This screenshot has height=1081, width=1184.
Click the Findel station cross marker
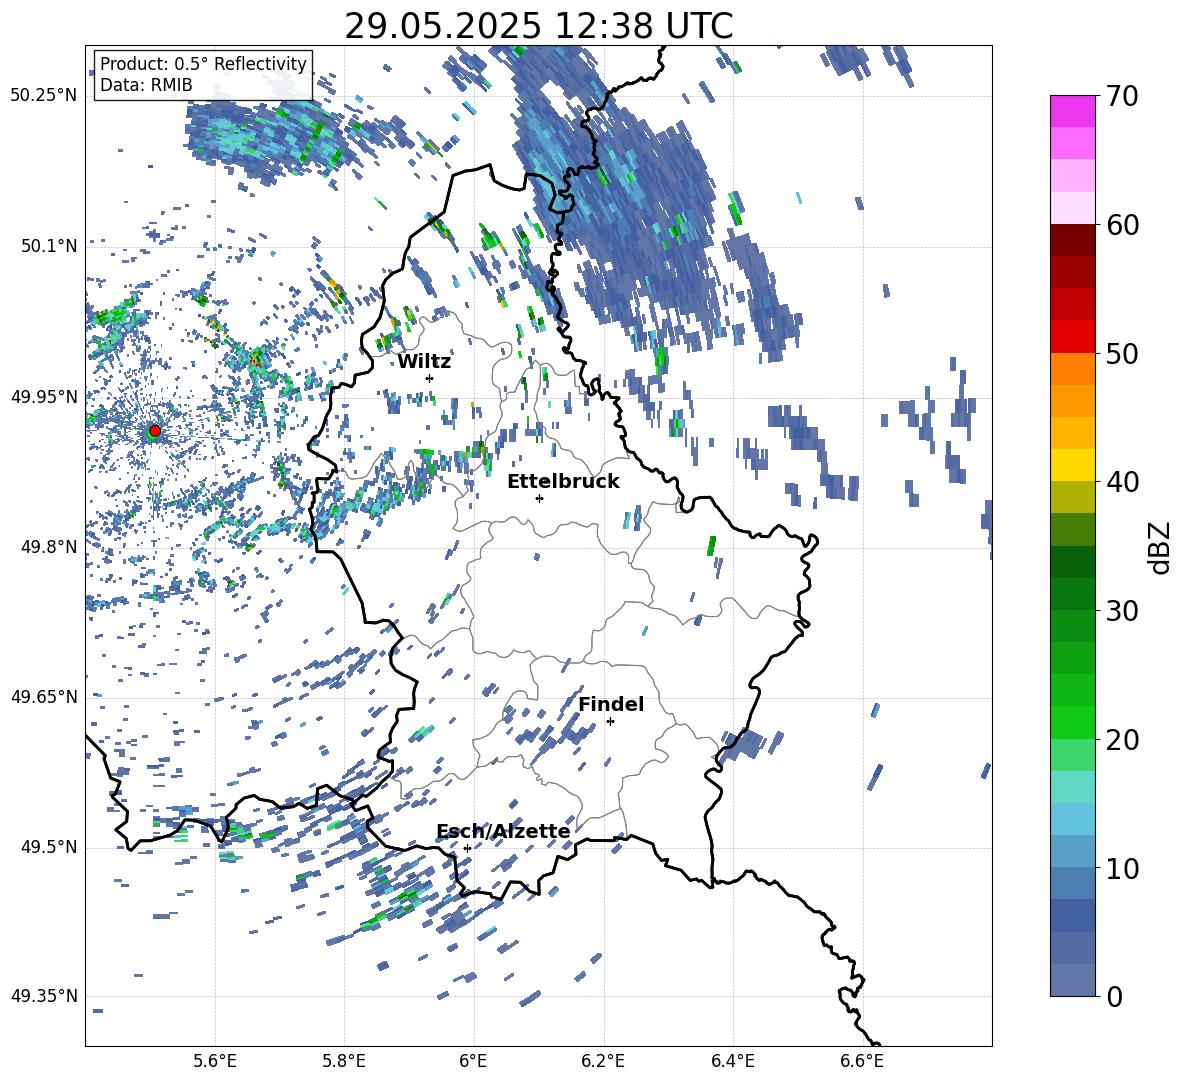click(610, 722)
